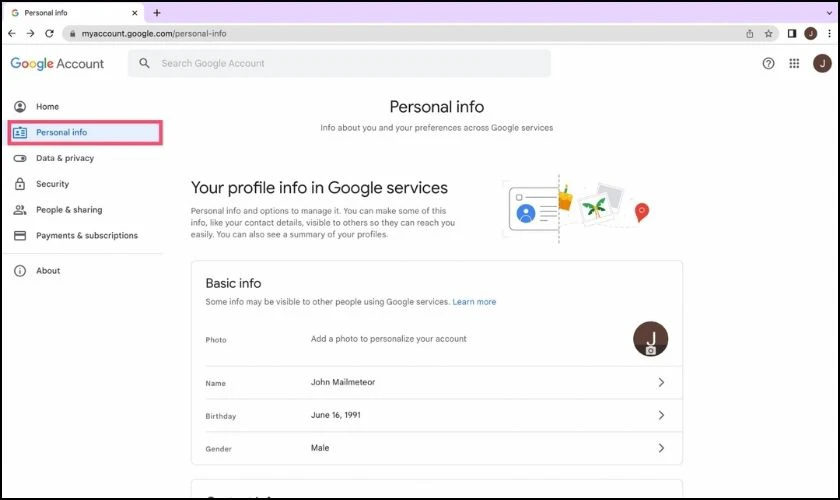The image size is (840, 500).
Task: Open a new tab with the plus button
Action: pyautogui.click(x=156, y=13)
